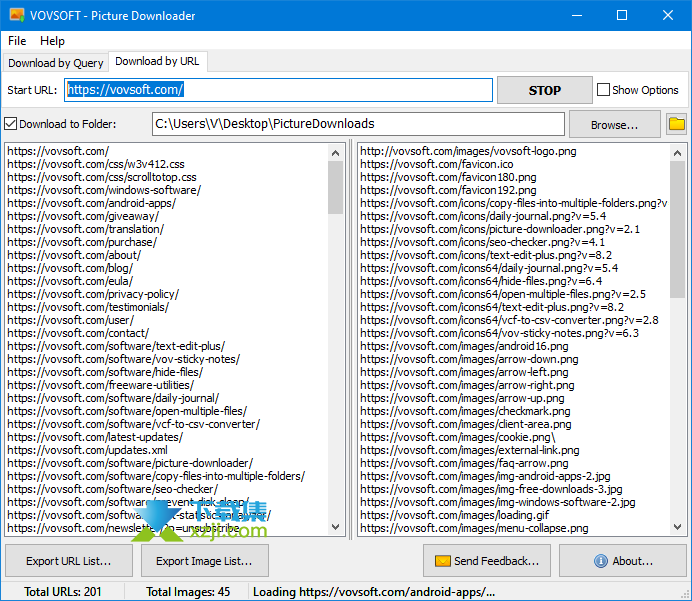Click the Browse... button
The width and height of the screenshot is (692, 601).
coord(614,125)
